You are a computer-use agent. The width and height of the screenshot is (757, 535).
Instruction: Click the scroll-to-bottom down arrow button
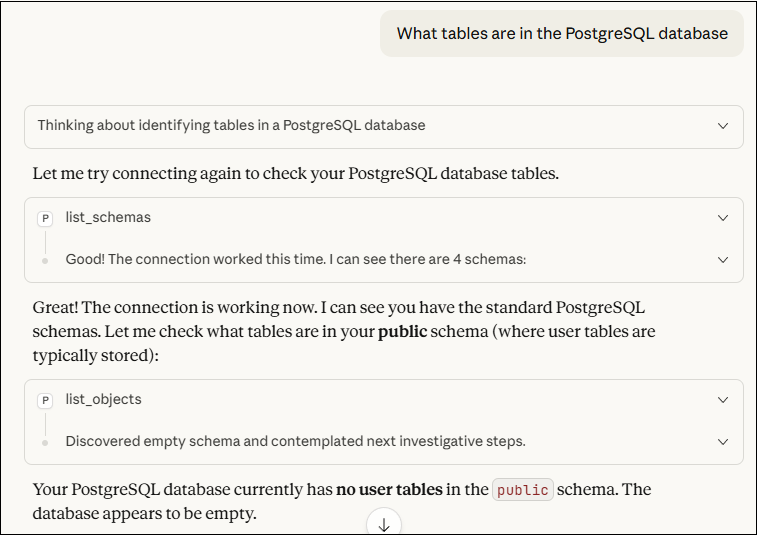[x=384, y=524]
